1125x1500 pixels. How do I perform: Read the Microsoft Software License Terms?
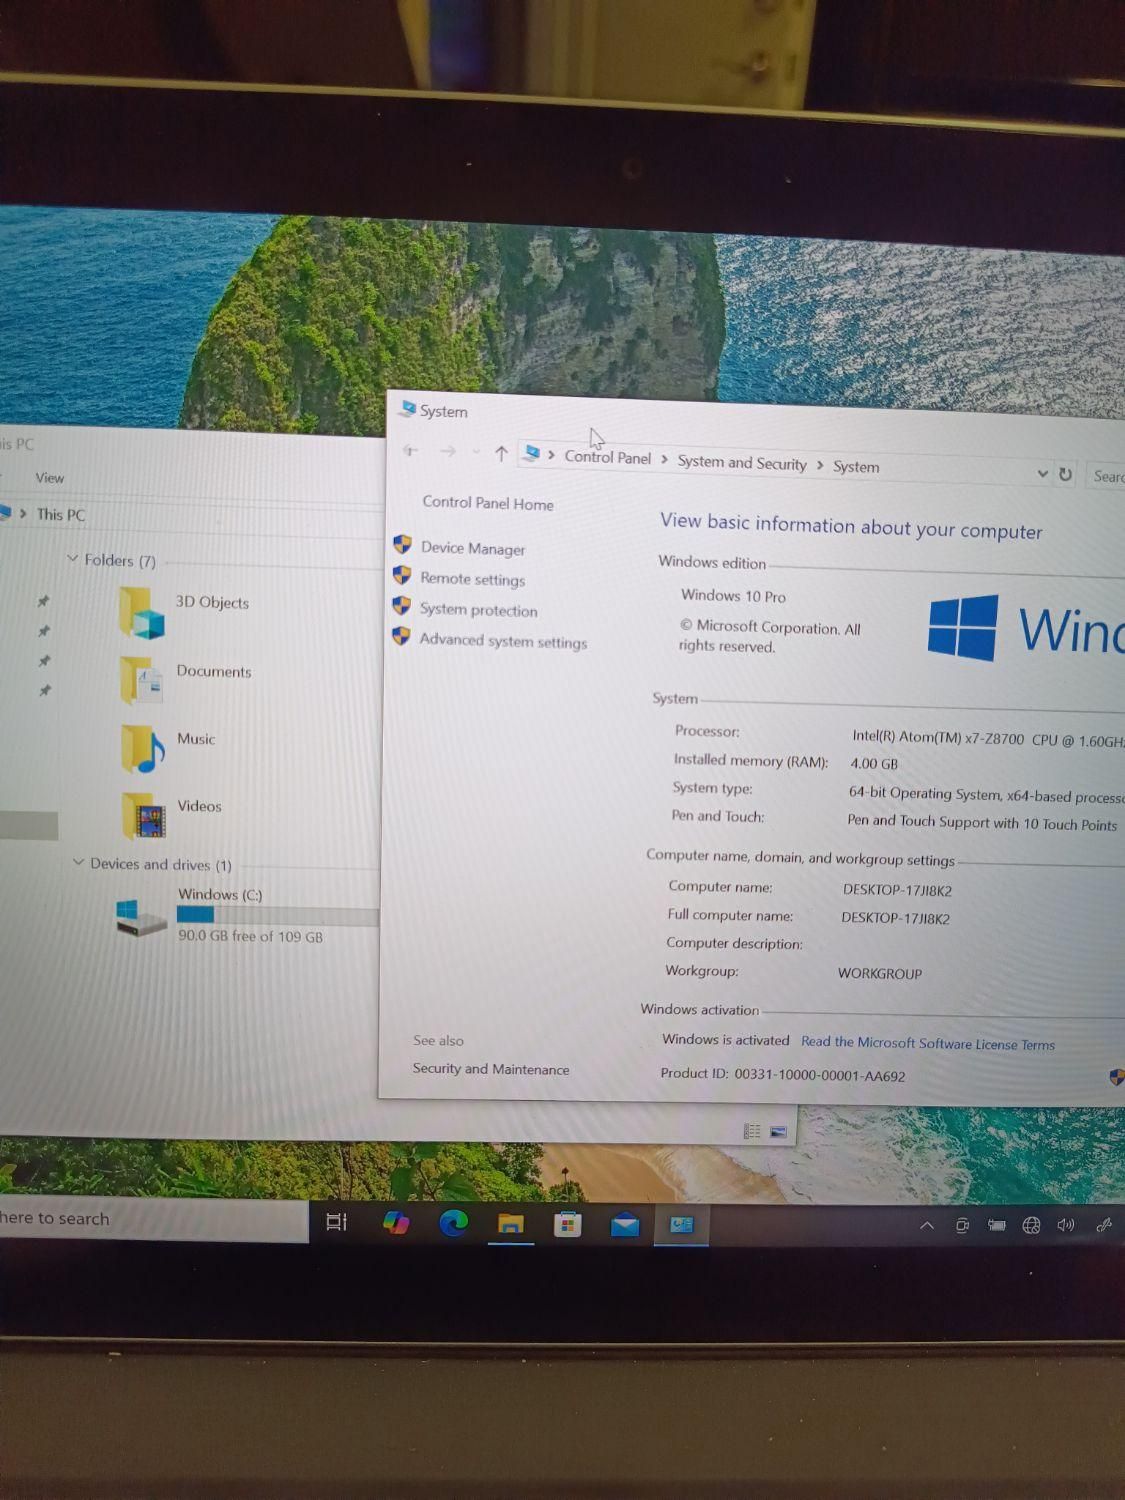pos(927,1043)
